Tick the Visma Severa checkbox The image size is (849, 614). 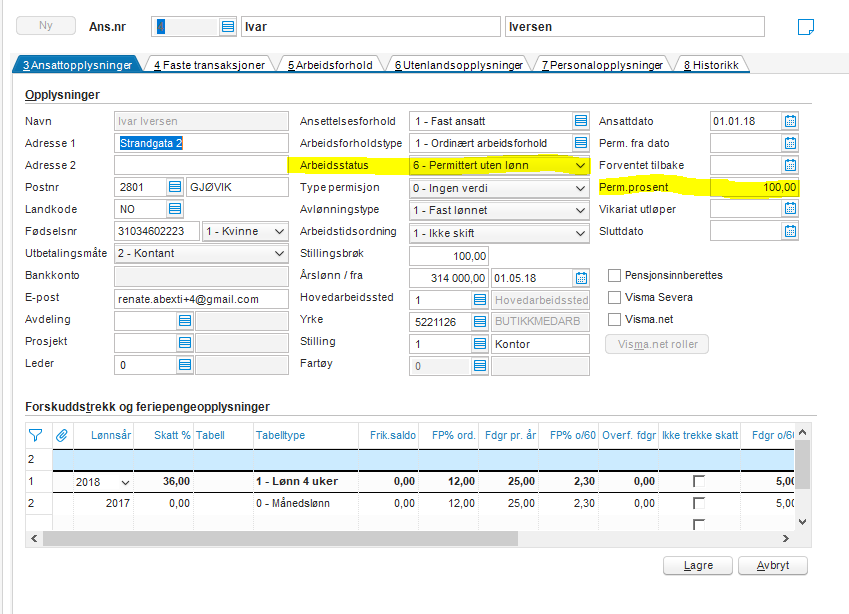point(616,297)
